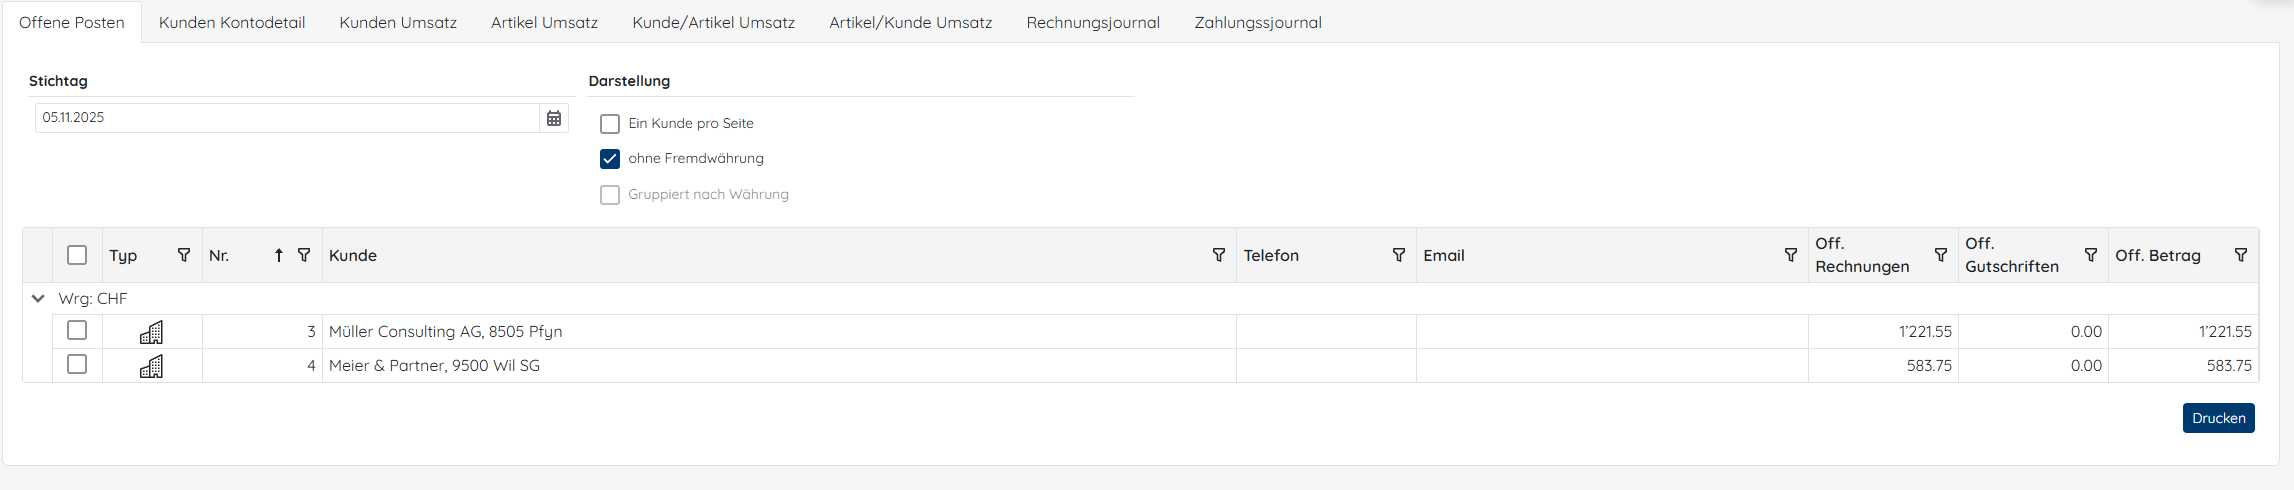
Task: Tick the select-all checkbox in table header
Action: [x=77, y=255]
